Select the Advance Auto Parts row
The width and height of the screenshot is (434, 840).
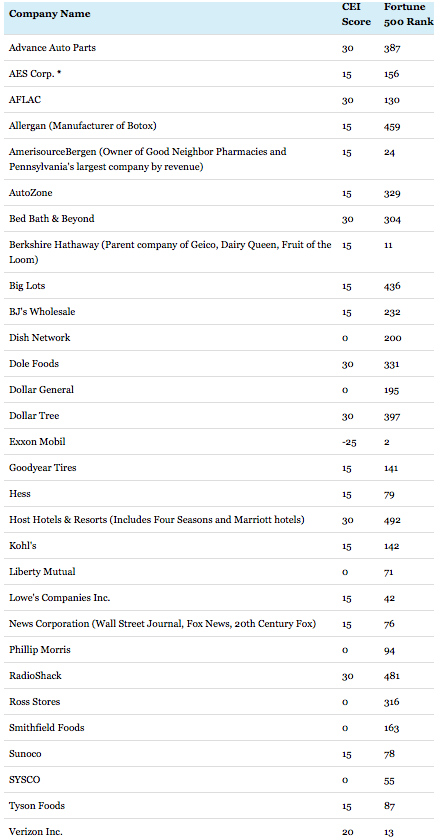217,48
